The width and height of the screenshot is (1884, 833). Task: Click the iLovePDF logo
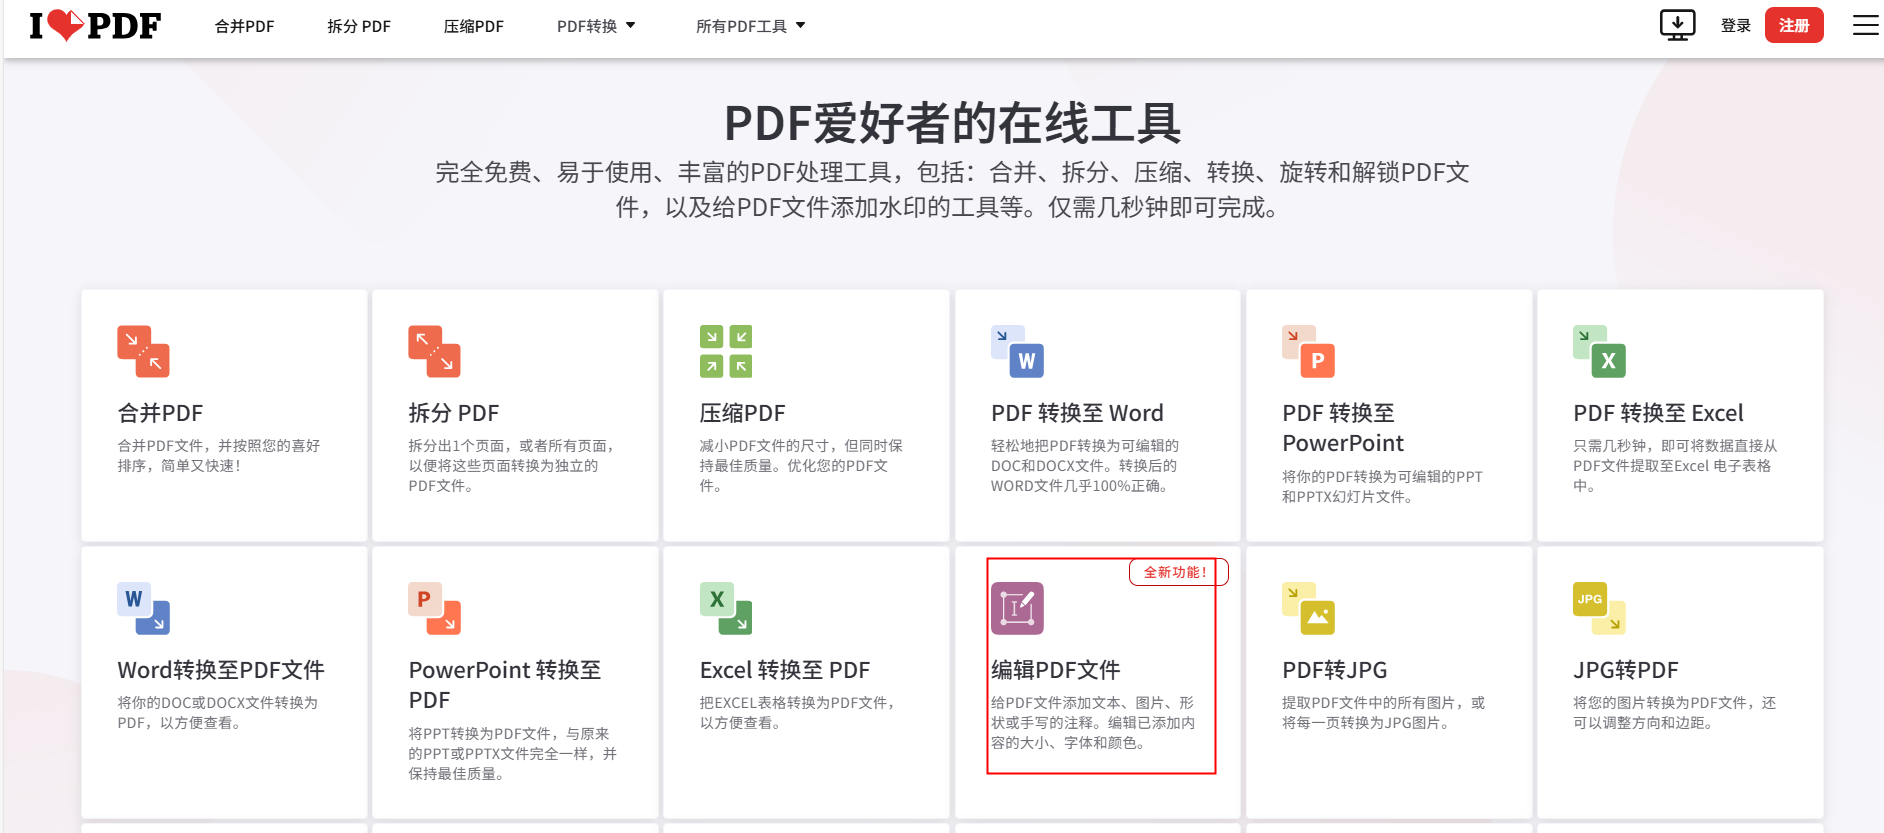[x=95, y=25]
